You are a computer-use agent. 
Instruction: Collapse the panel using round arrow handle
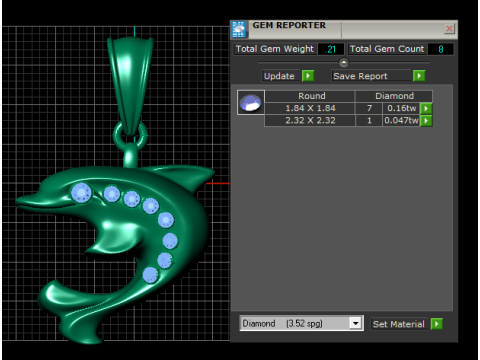[x=344, y=62]
